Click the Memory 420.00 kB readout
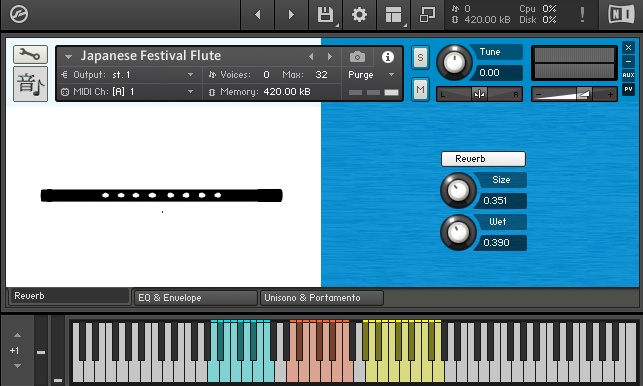The height and width of the screenshot is (386, 643). 287,92
